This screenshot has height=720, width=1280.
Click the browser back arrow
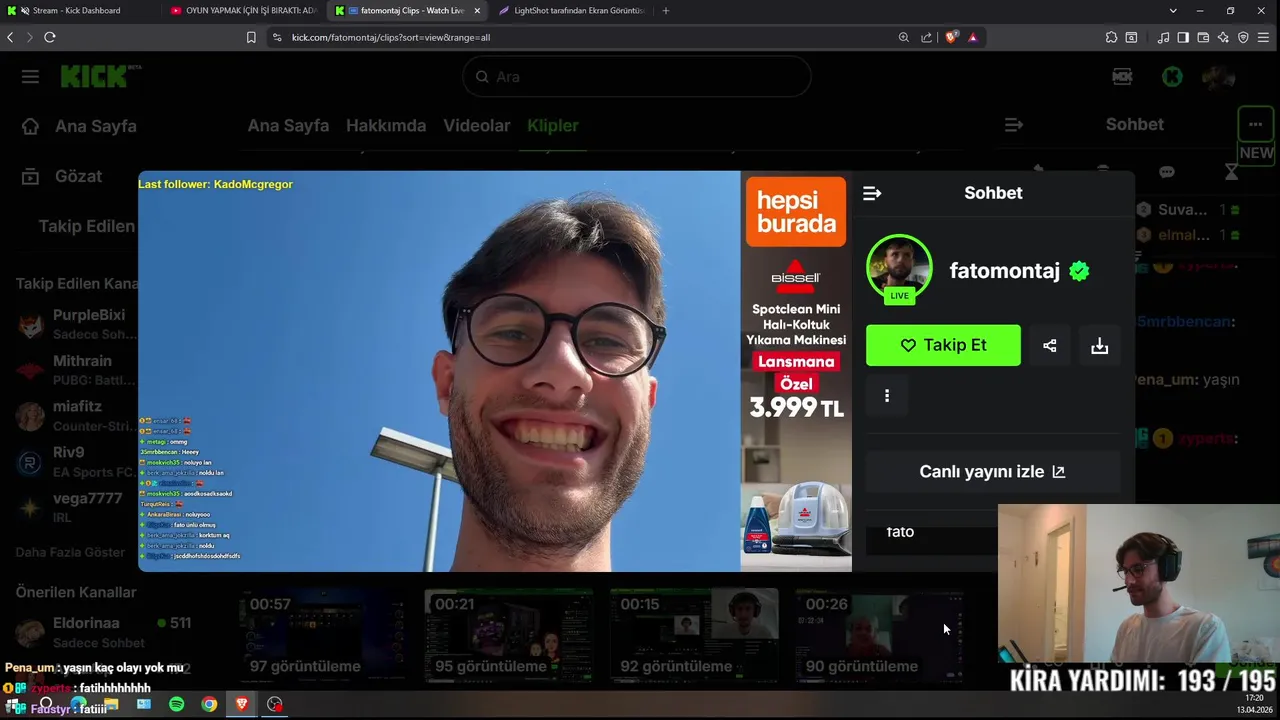[x=10, y=37]
